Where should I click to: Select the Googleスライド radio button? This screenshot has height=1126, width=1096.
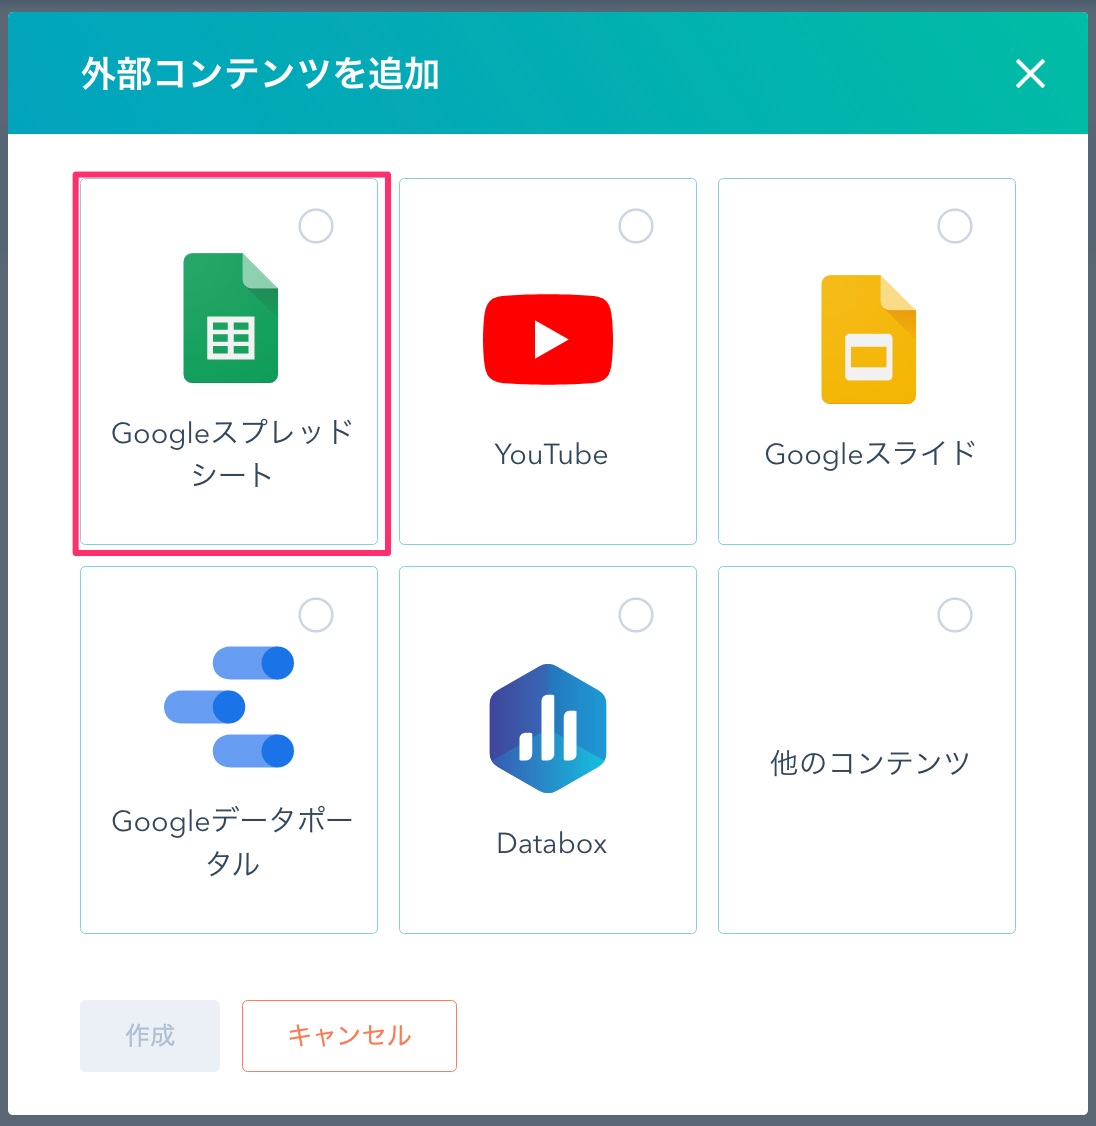955,226
